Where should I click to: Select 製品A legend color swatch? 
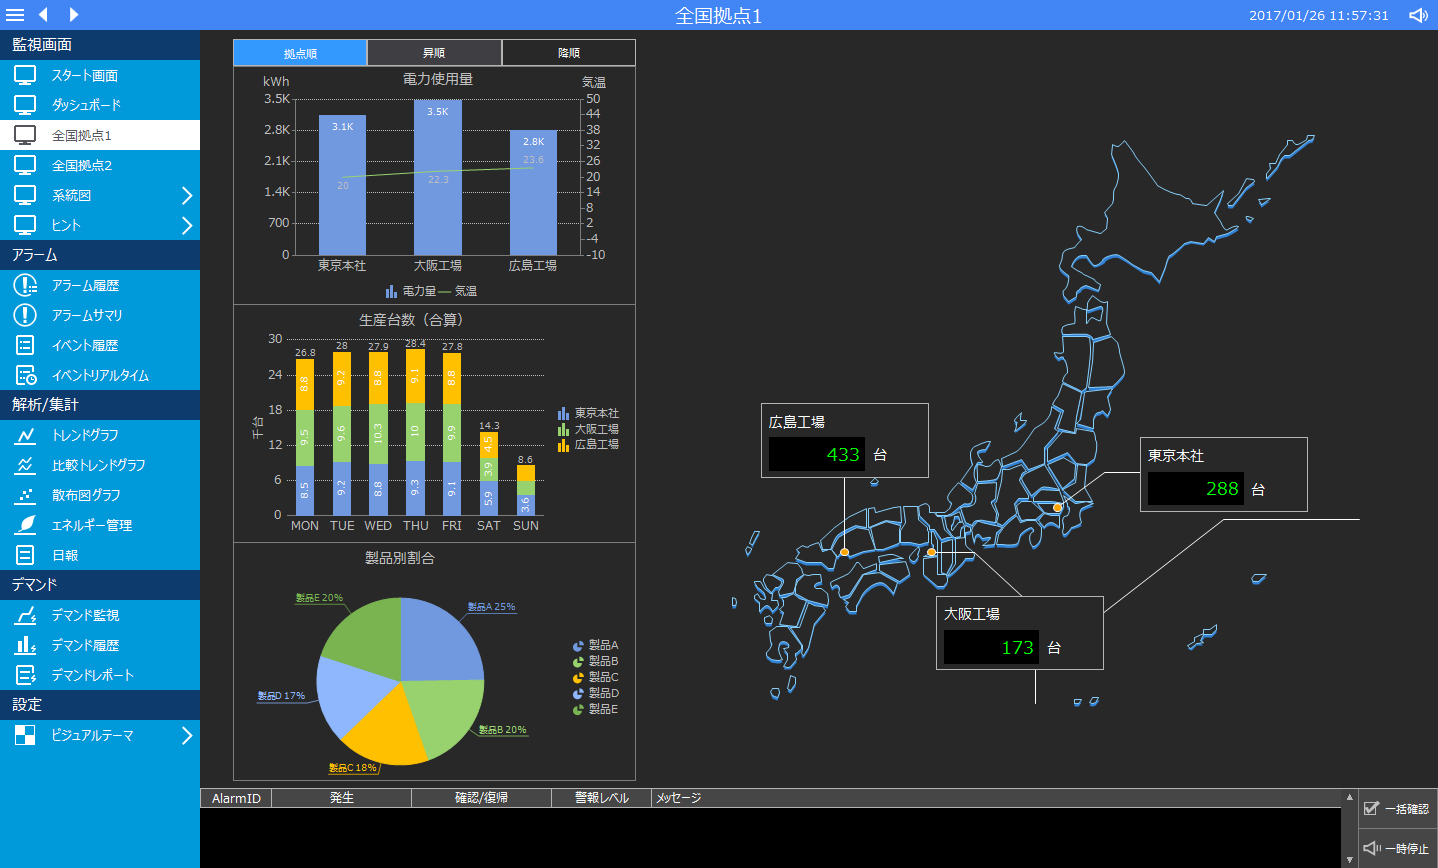(578, 646)
